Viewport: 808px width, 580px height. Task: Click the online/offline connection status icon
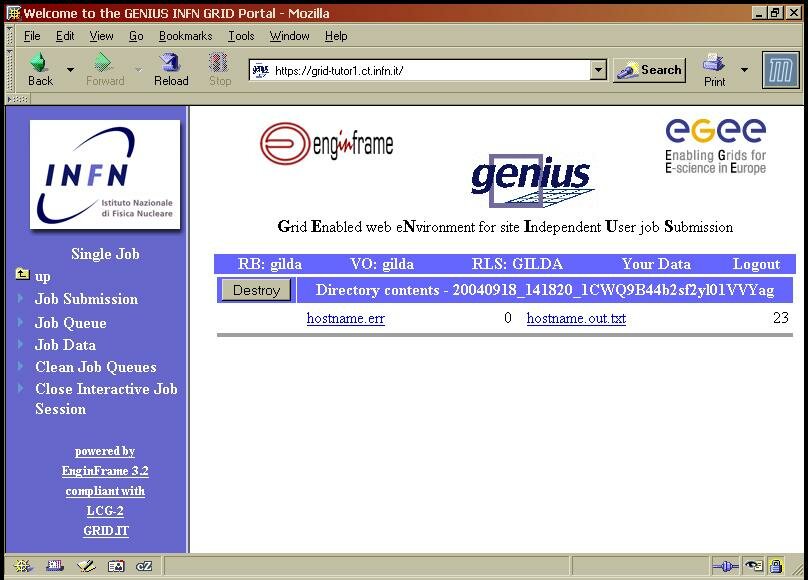(x=725, y=567)
